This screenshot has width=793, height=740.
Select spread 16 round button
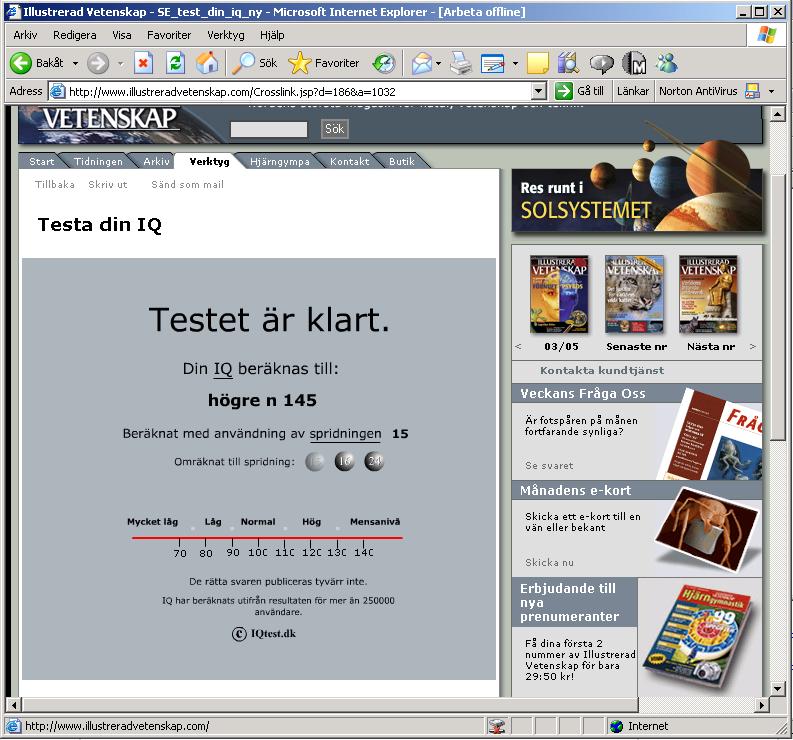coord(345,461)
